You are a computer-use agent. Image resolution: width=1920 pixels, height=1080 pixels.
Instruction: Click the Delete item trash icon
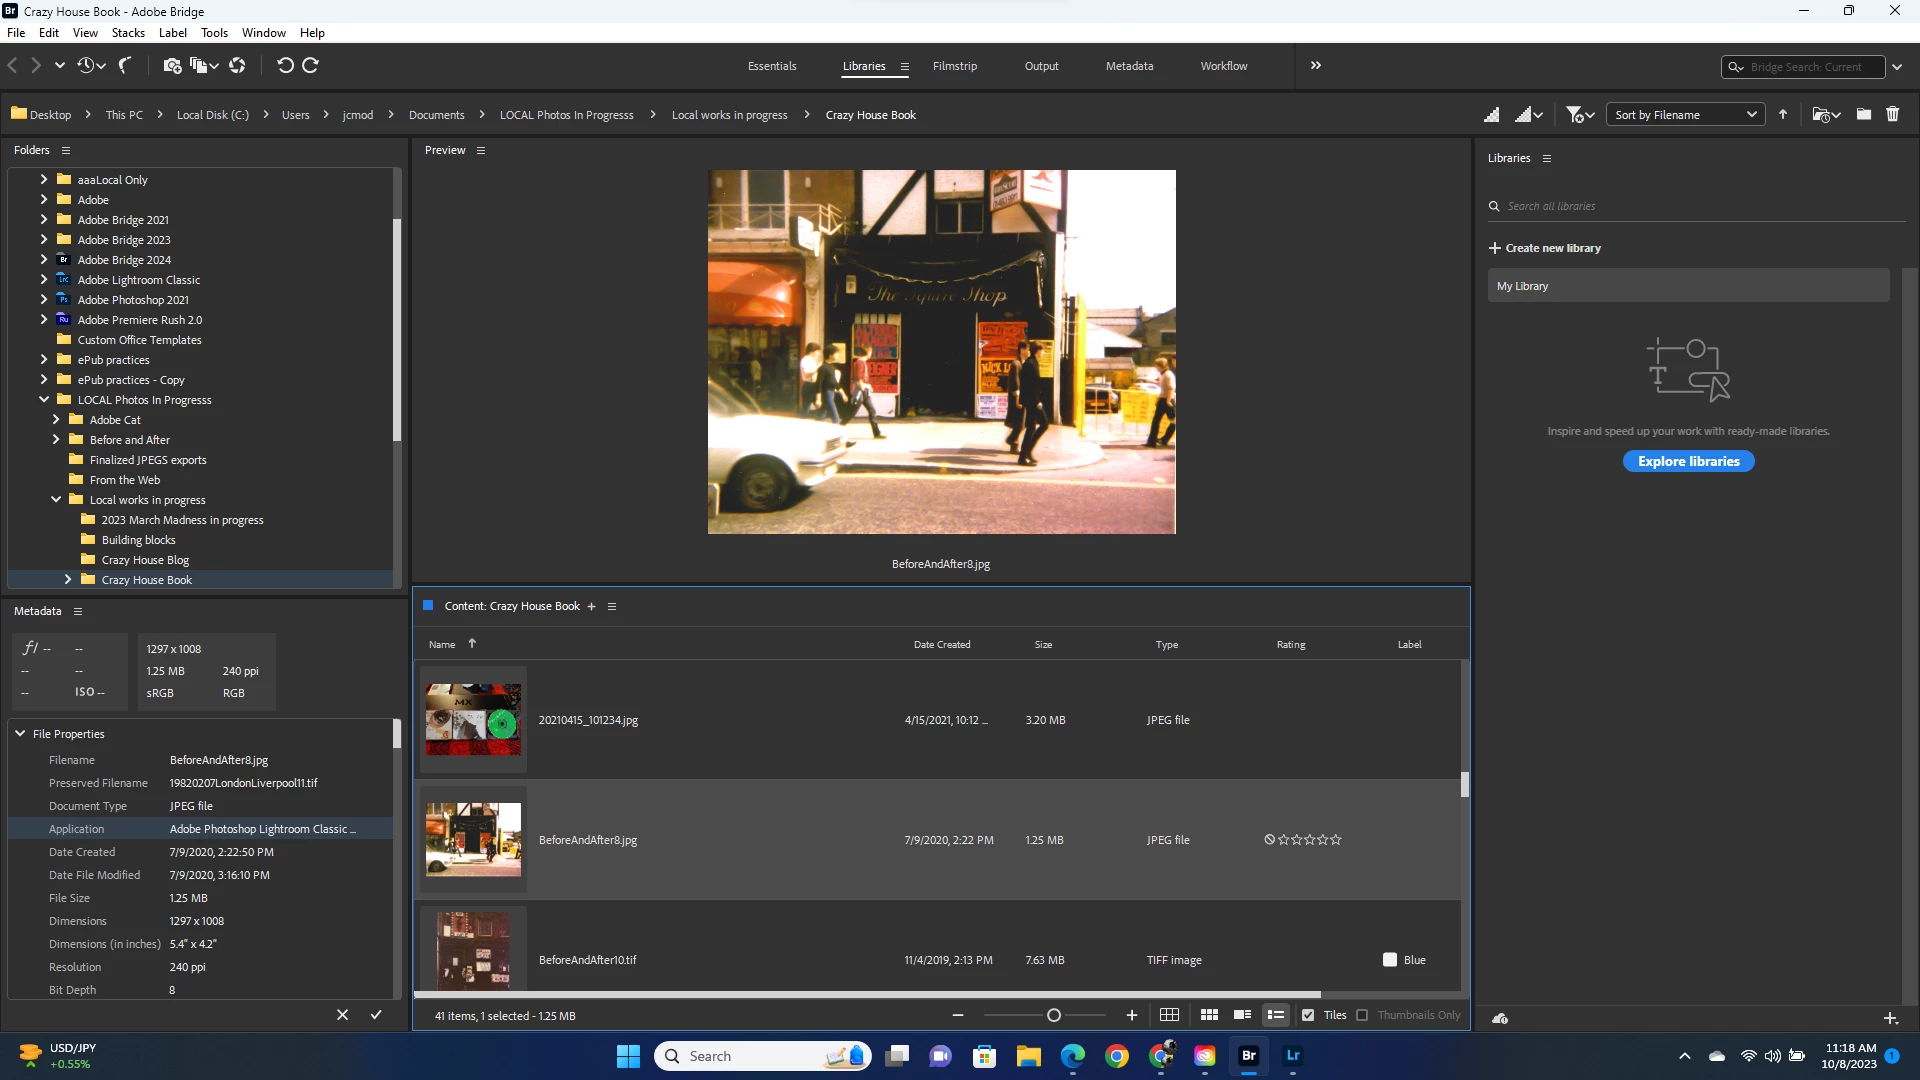pos(1892,115)
